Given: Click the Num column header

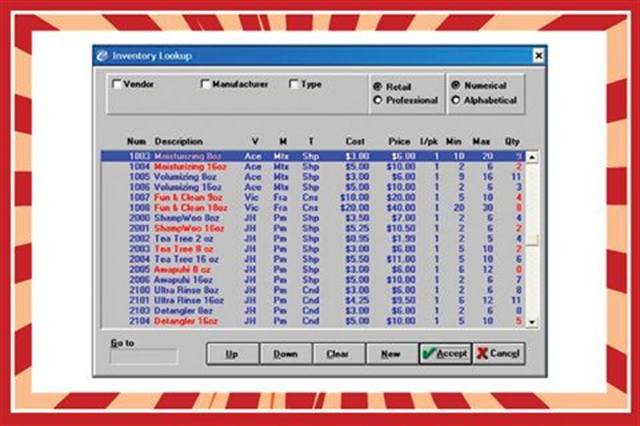Looking at the screenshot, I should [136, 142].
